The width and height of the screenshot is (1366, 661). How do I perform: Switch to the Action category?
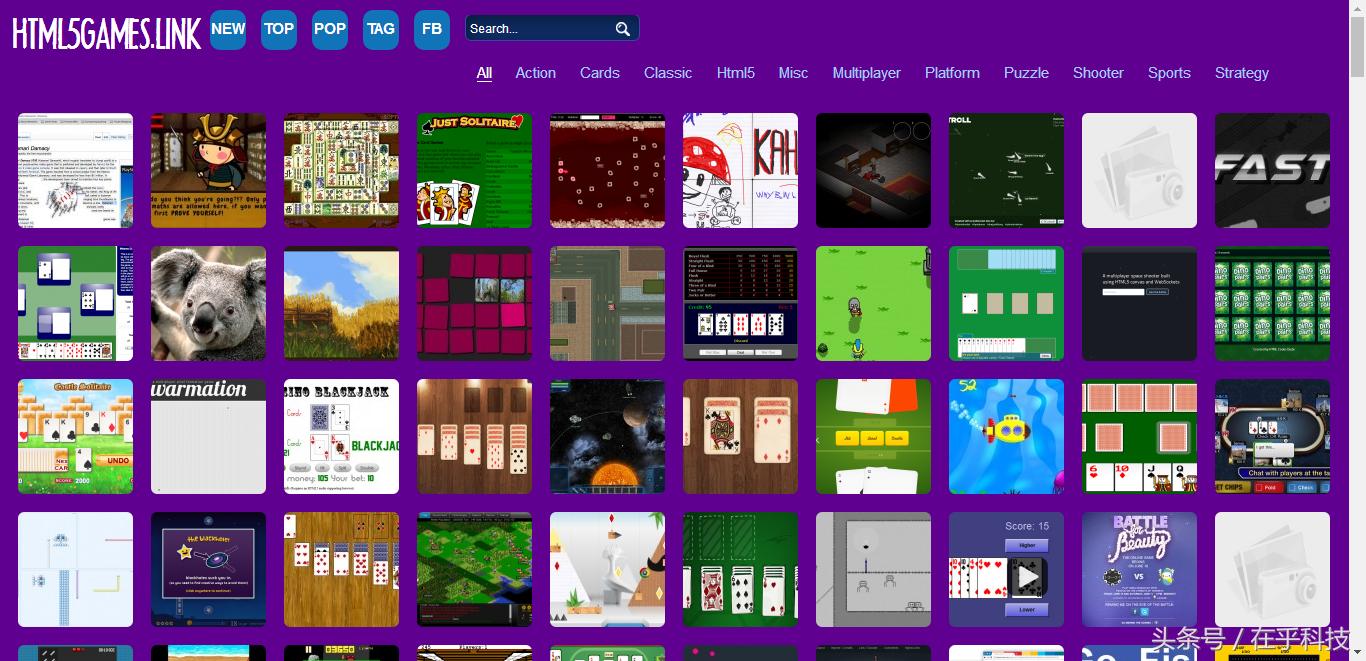point(535,73)
